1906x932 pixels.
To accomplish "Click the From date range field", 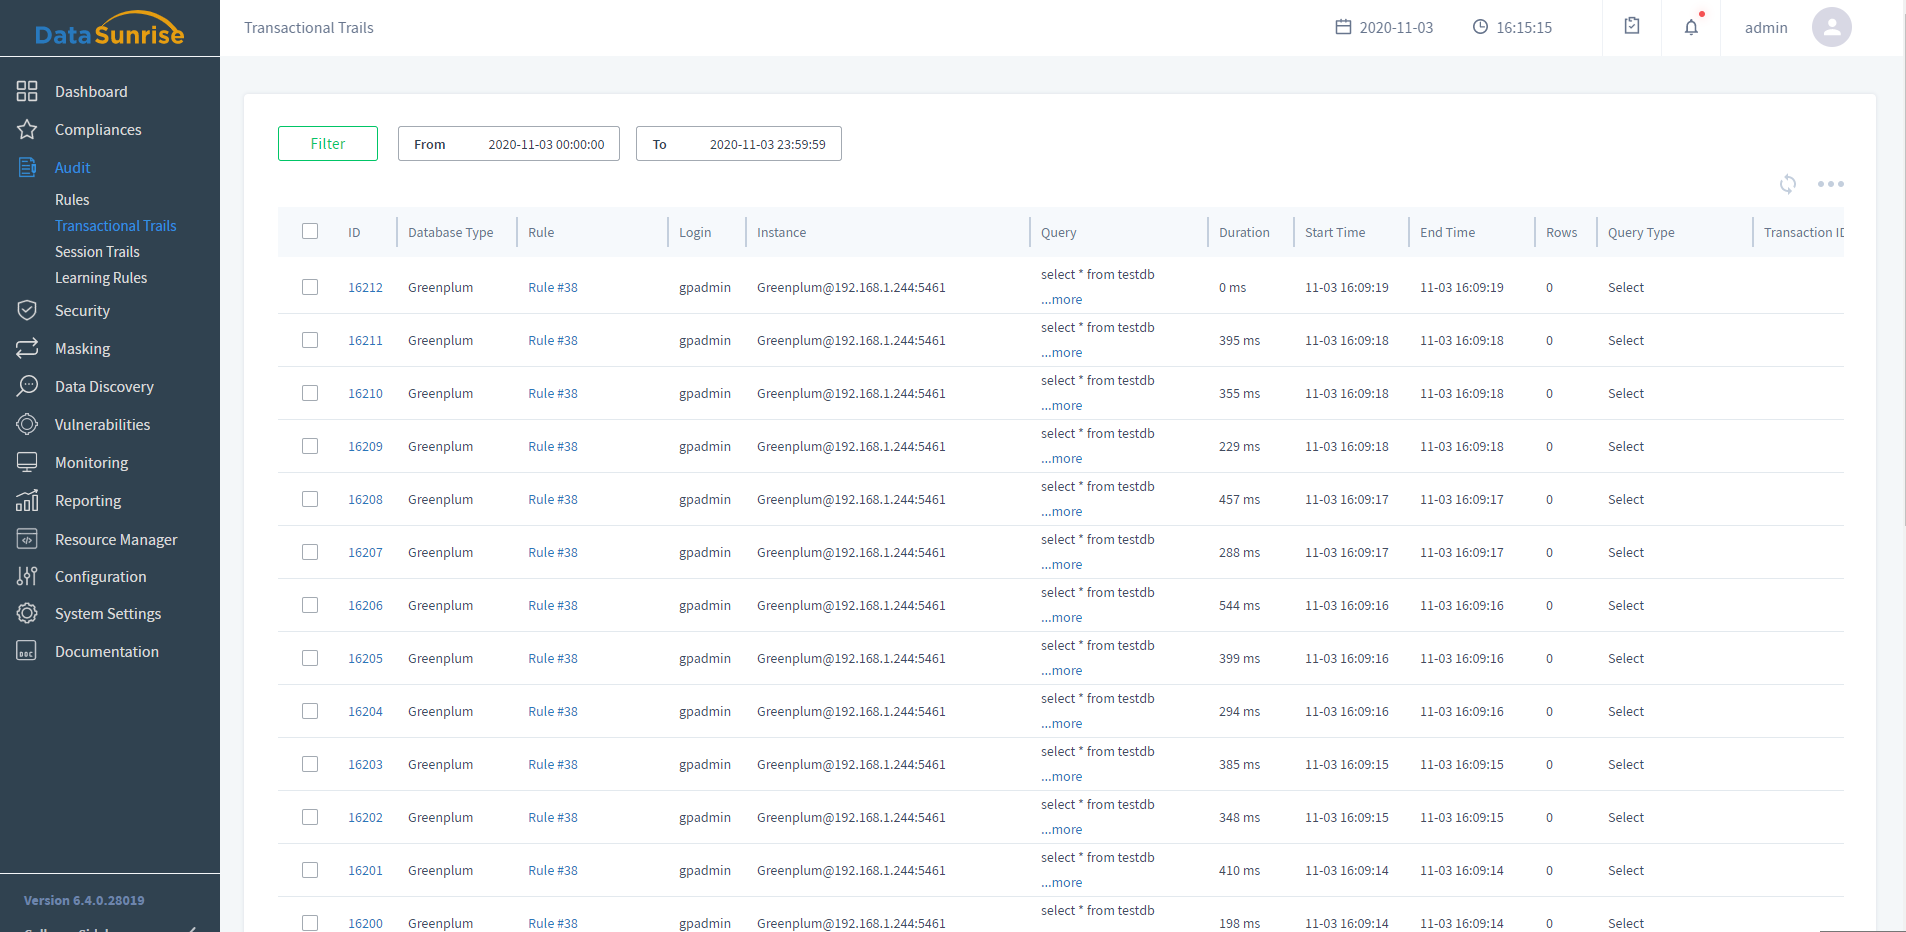I will tap(508, 144).
